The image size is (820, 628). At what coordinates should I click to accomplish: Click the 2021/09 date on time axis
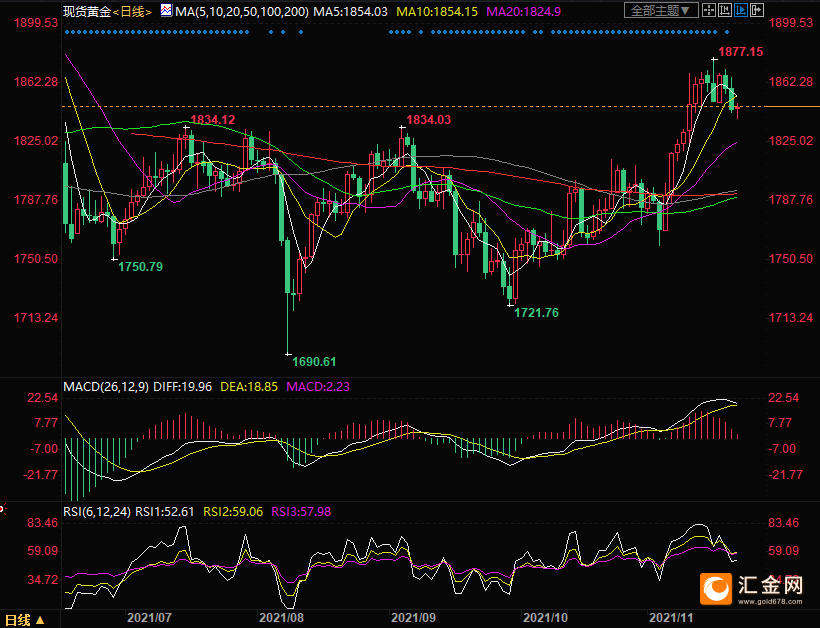[x=413, y=620]
